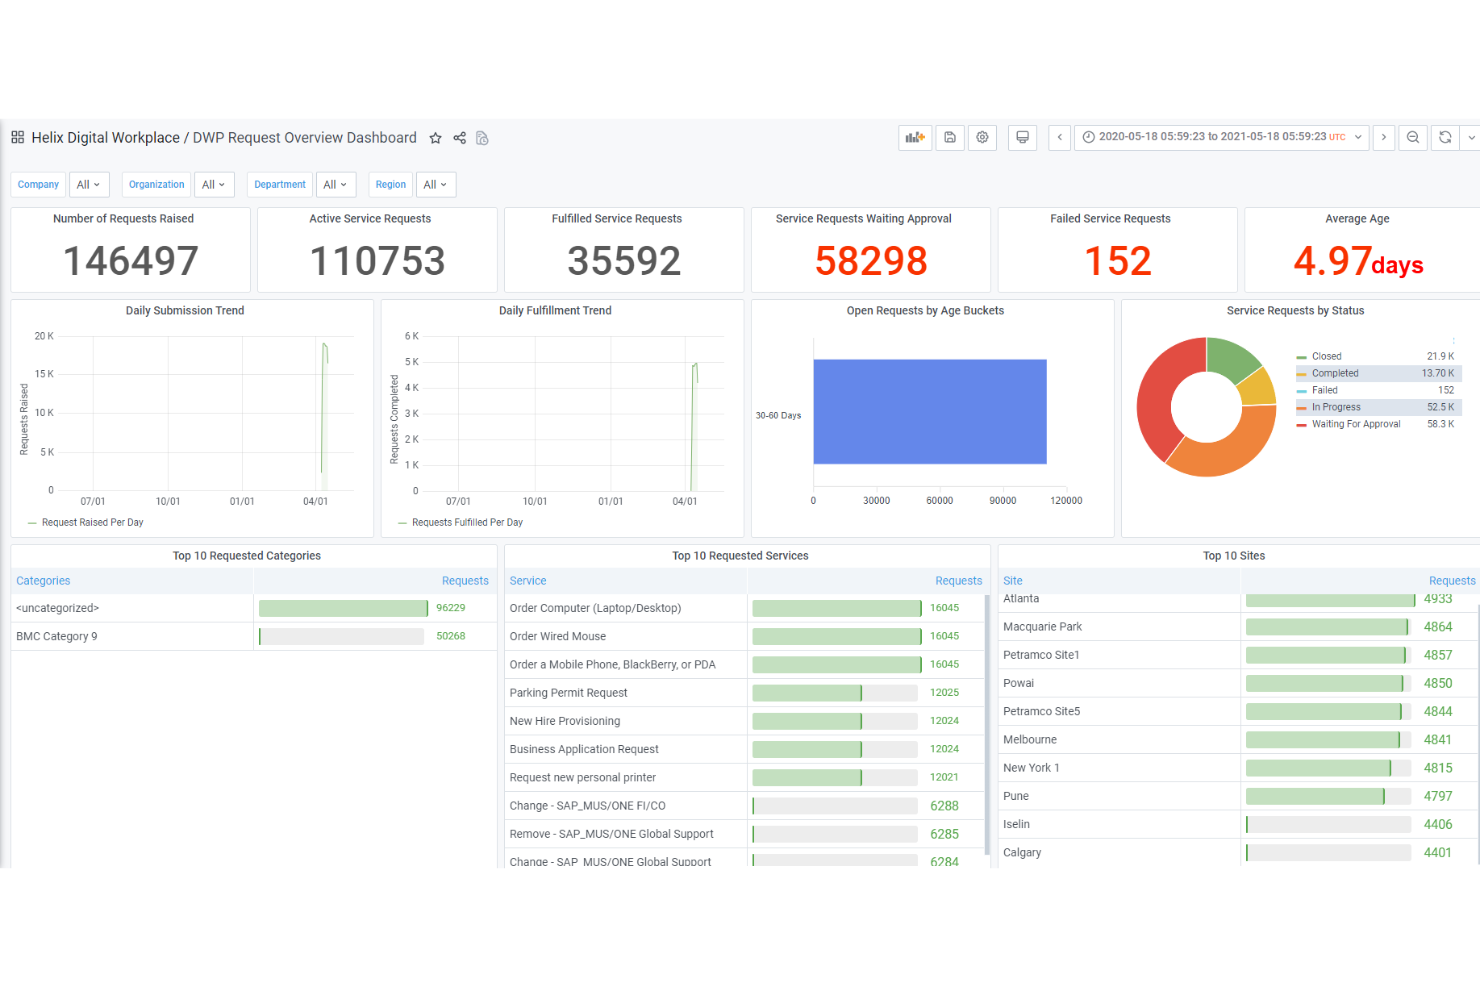Save the dashboard

click(948, 137)
